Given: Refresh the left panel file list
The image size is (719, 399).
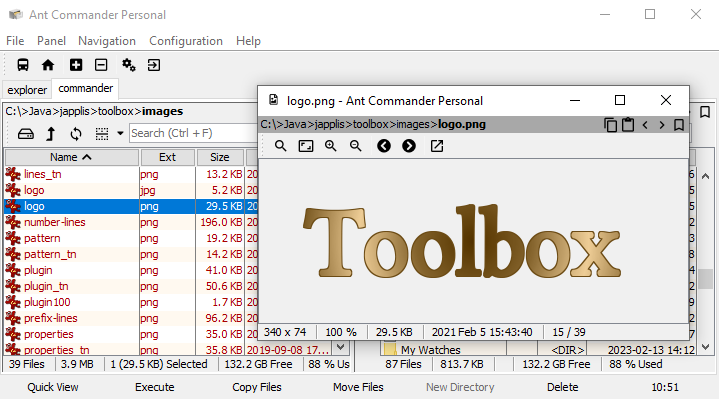Looking at the screenshot, I should [x=76, y=134].
